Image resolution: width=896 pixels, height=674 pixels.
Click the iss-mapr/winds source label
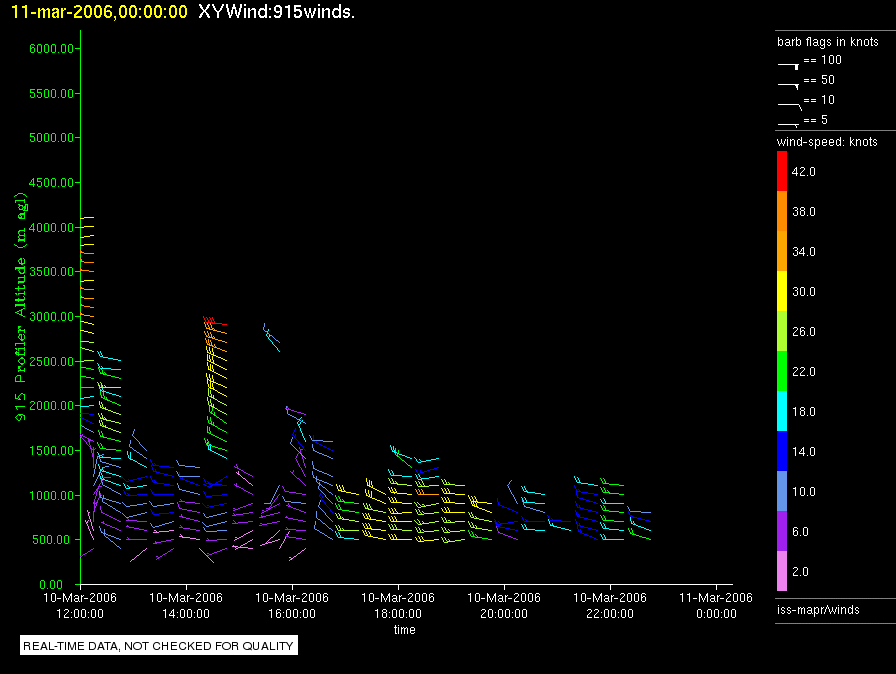(817, 609)
